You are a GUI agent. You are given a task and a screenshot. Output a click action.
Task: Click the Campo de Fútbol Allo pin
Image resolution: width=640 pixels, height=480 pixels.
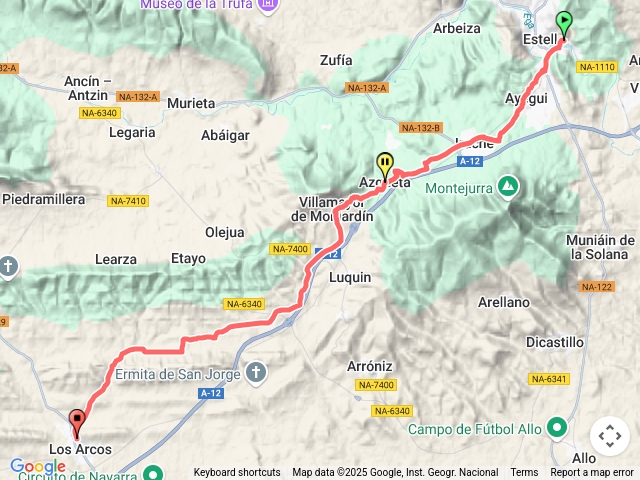[x=557, y=429]
